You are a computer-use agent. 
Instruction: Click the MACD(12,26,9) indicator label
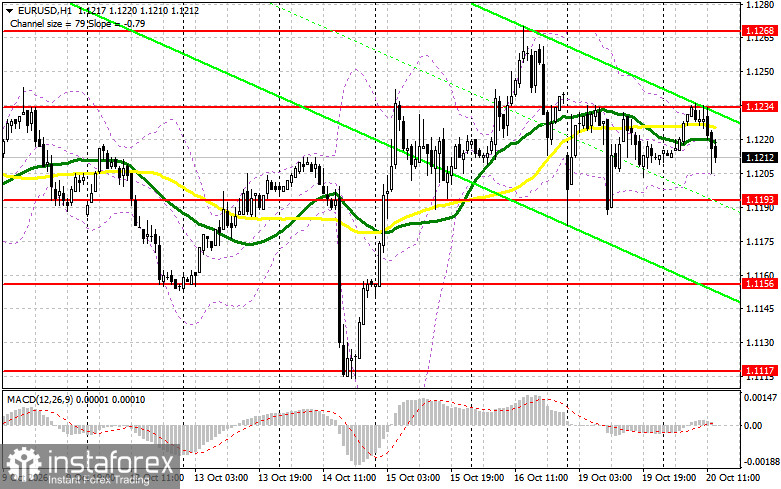40,400
